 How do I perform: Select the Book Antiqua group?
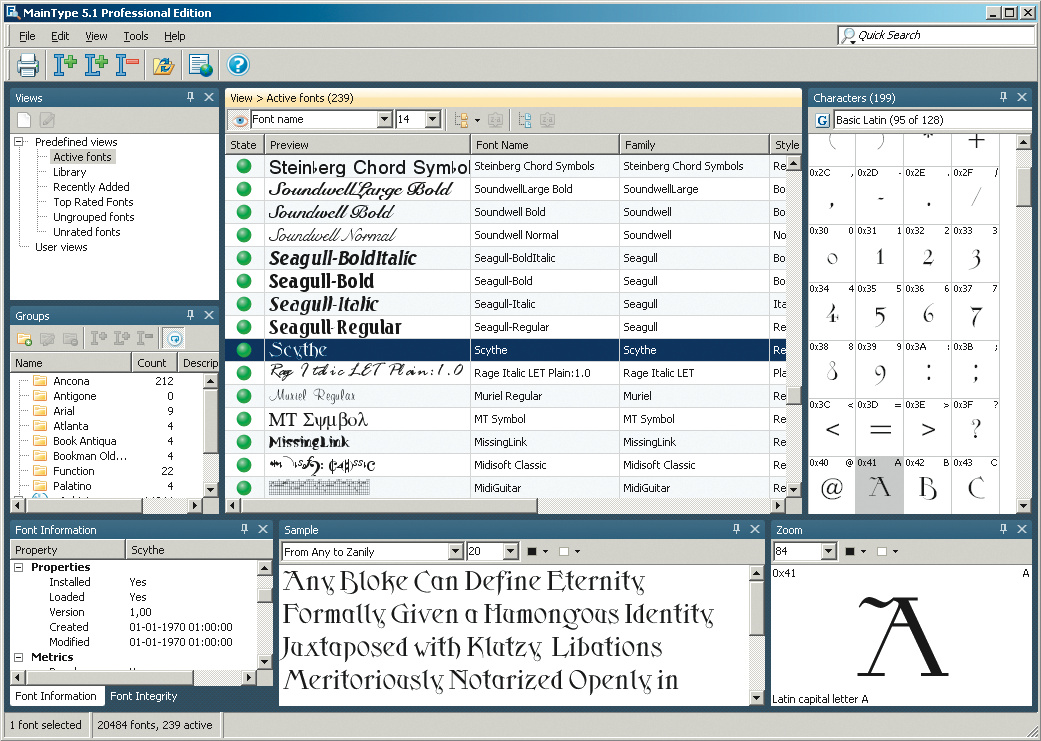[84, 441]
